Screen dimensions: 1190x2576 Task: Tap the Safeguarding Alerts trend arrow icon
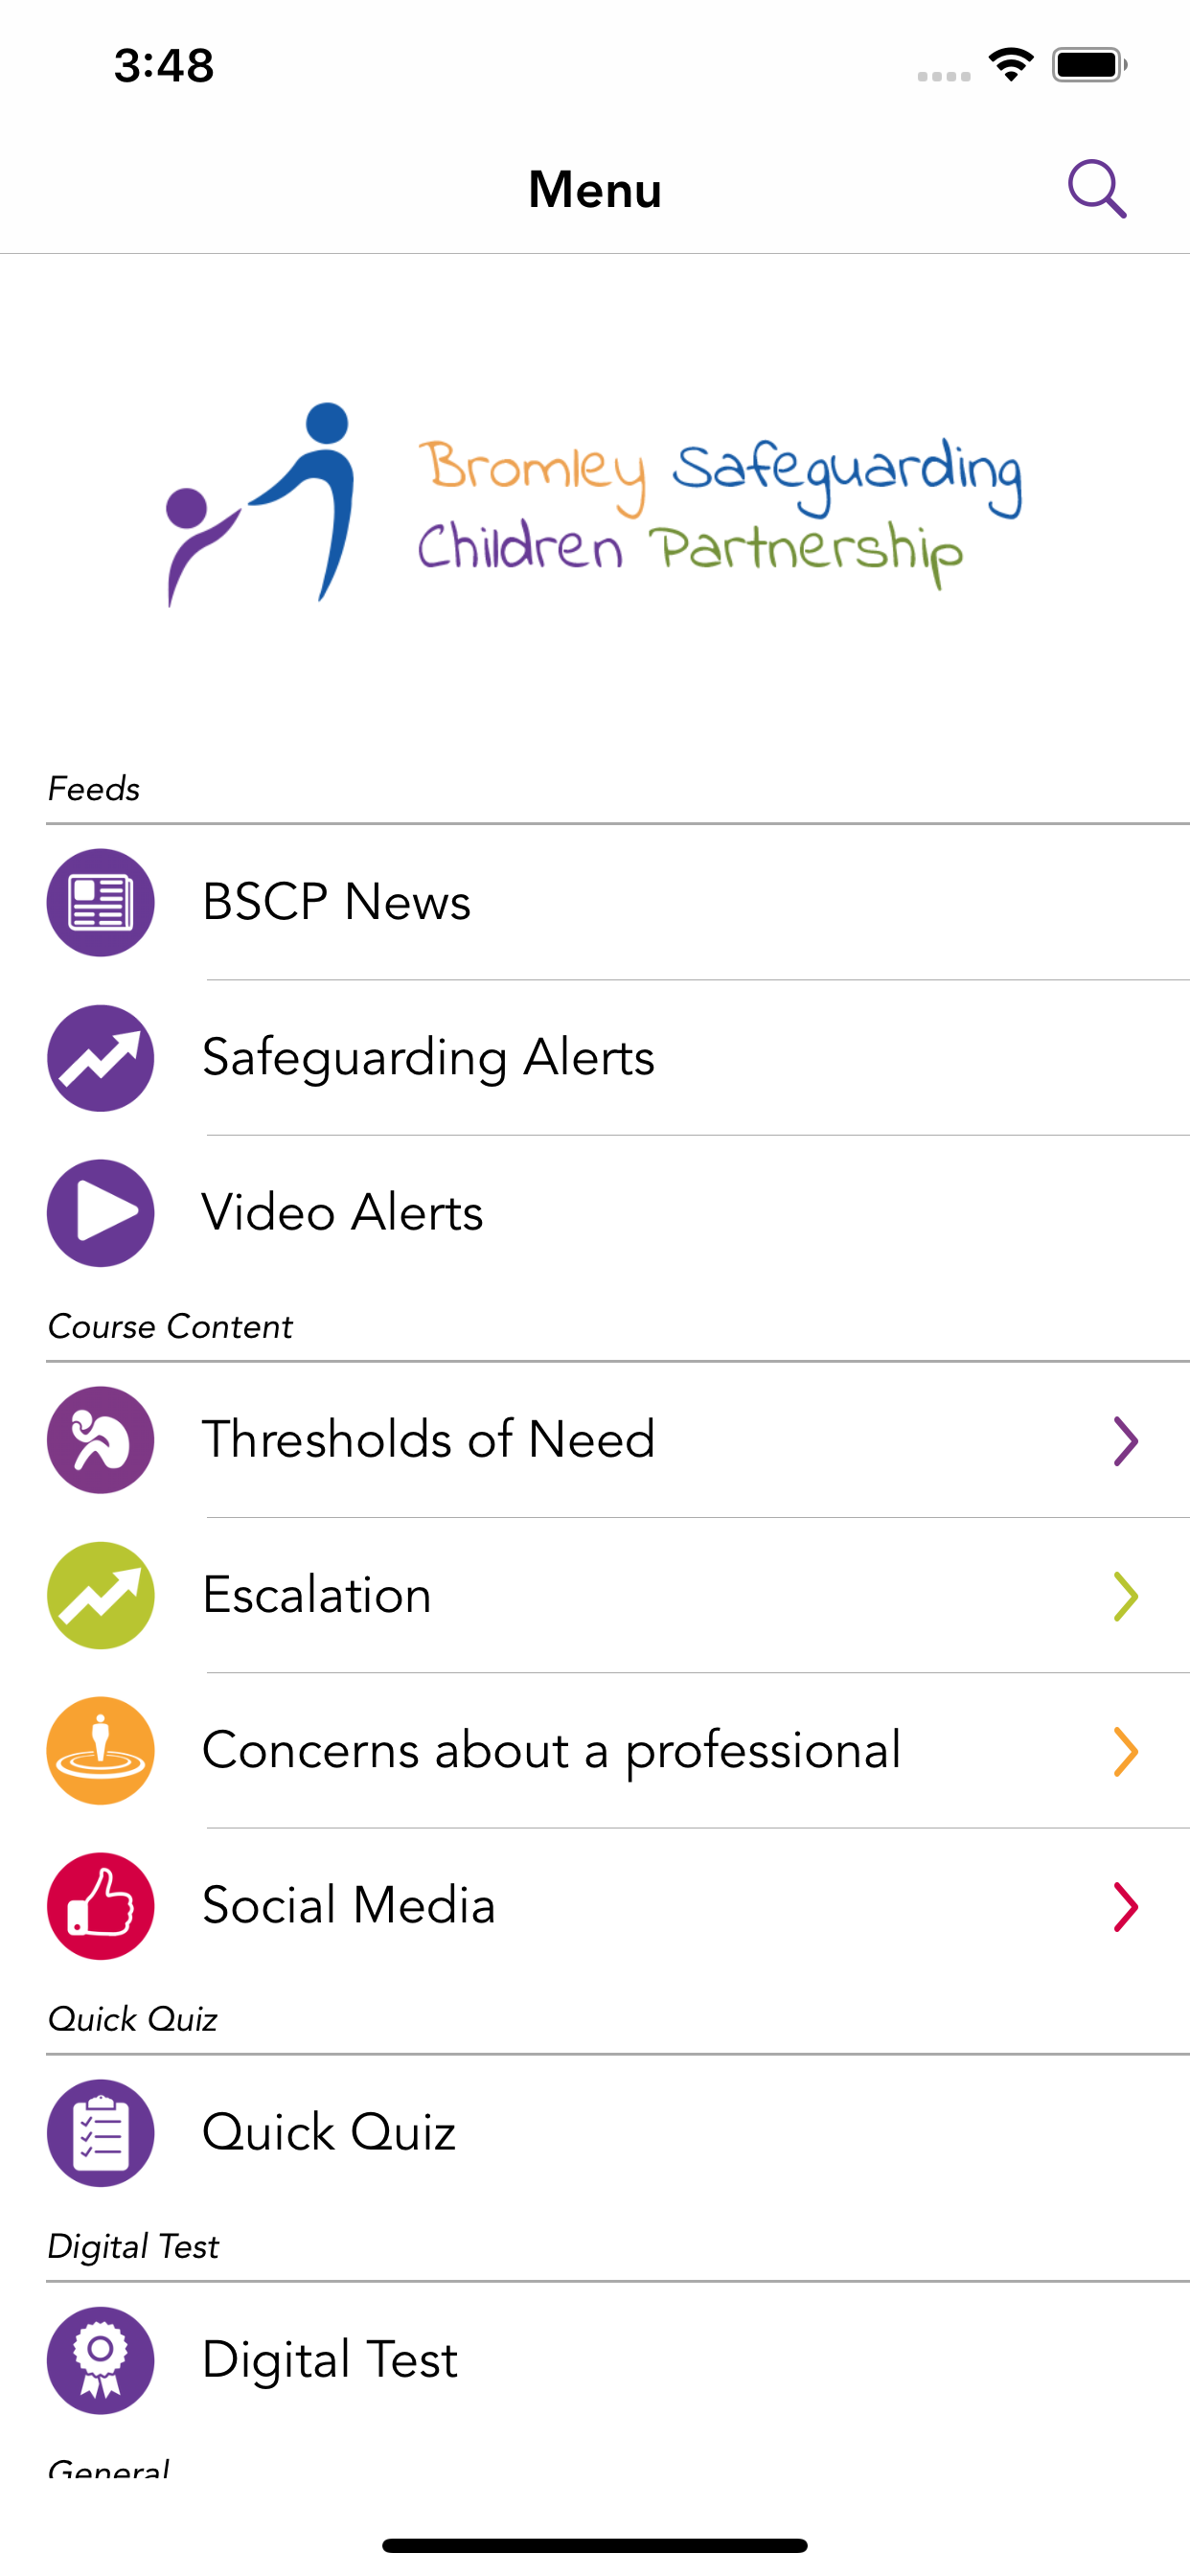pyautogui.click(x=101, y=1058)
